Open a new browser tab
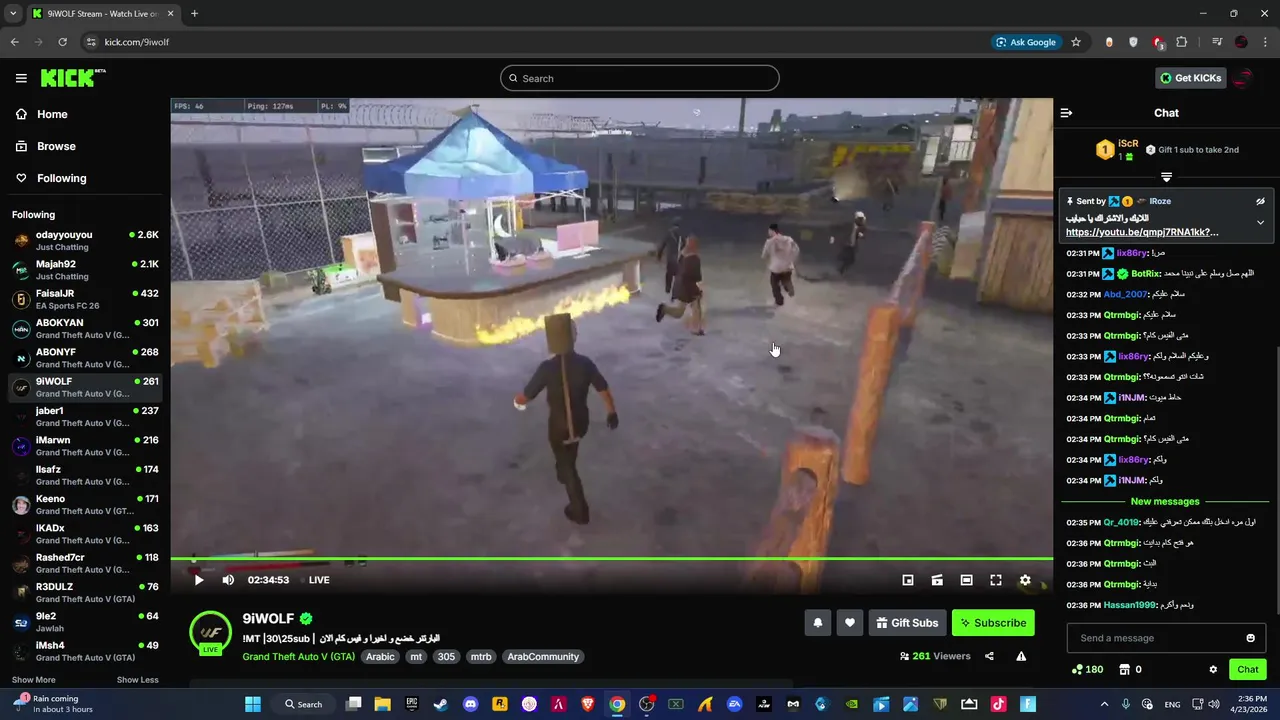 [194, 14]
